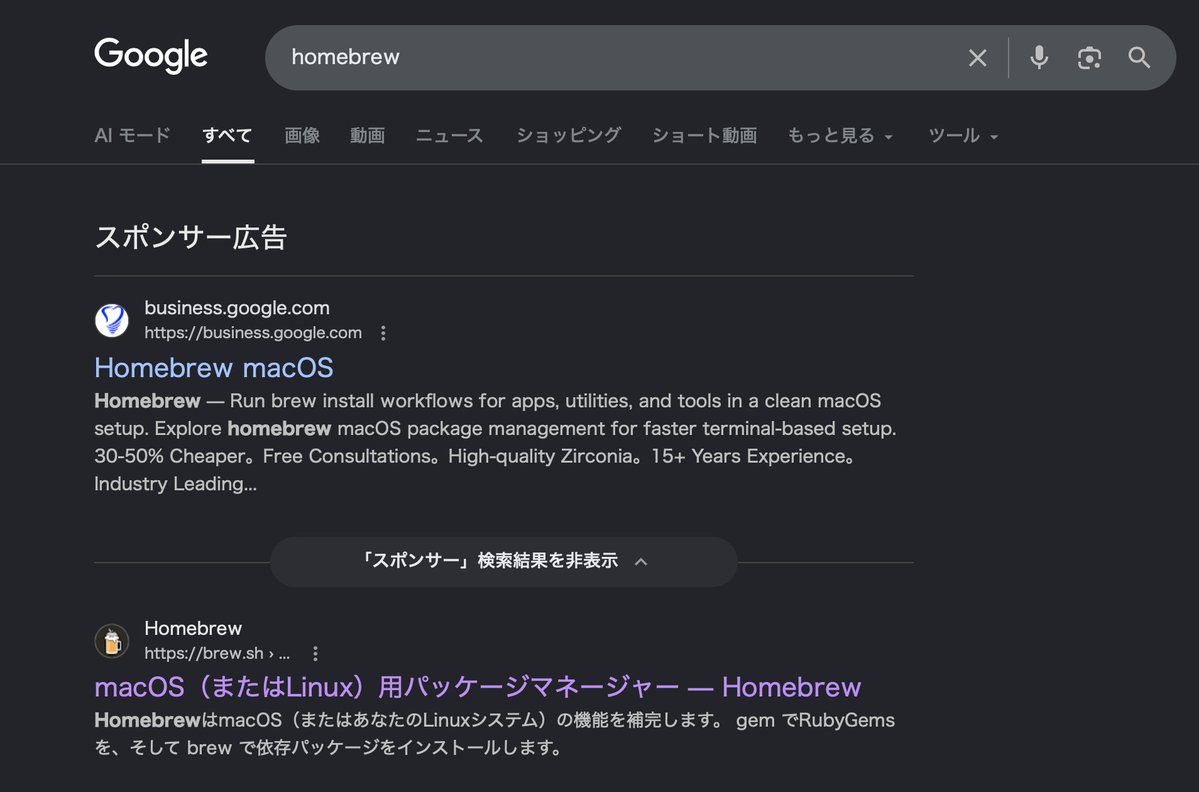The height and width of the screenshot is (792, 1199).
Task: Submit search with the magnifying glass icon
Action: pyautogui.click(x=1139, y=57)
